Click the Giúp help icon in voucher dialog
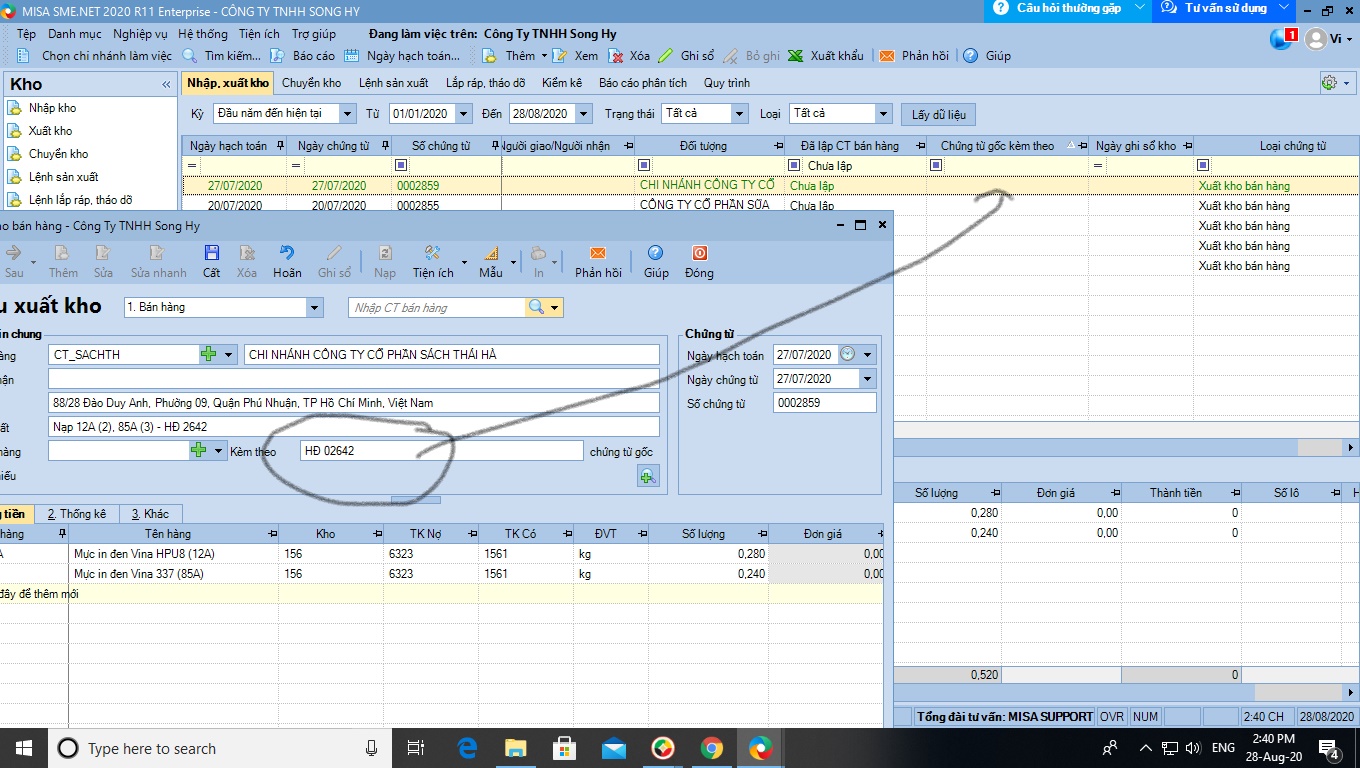Image resolution: width=1360 pixels, height=768 pixels. pyautogui.click(x=656, y=254)
